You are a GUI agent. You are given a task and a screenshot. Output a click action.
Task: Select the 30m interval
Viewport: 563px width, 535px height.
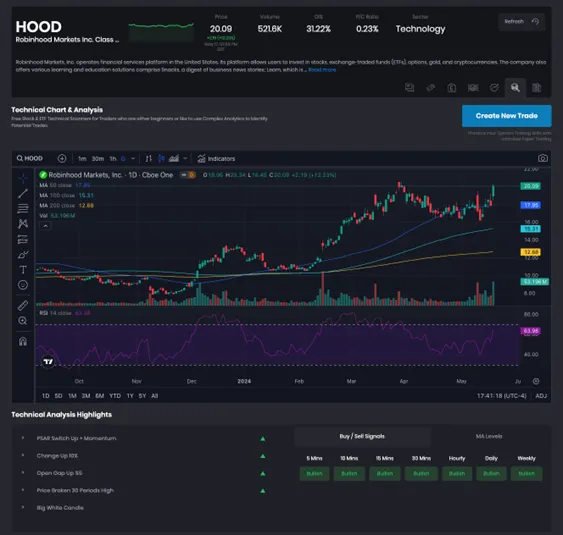(97, 158)
